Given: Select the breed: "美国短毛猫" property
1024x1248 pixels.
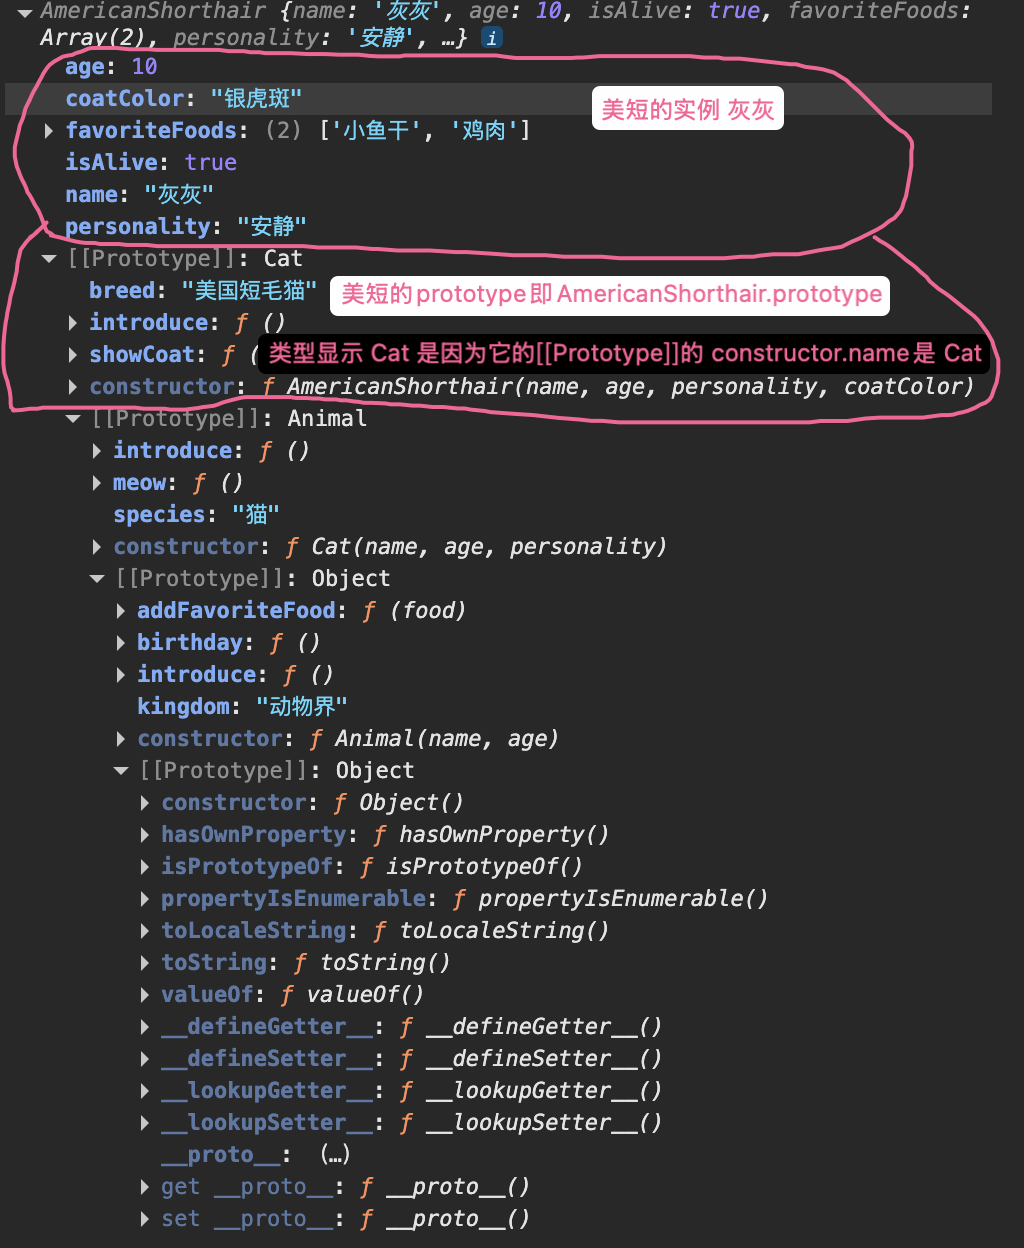Looking at the screenshot, I should [x=203, y=291].
